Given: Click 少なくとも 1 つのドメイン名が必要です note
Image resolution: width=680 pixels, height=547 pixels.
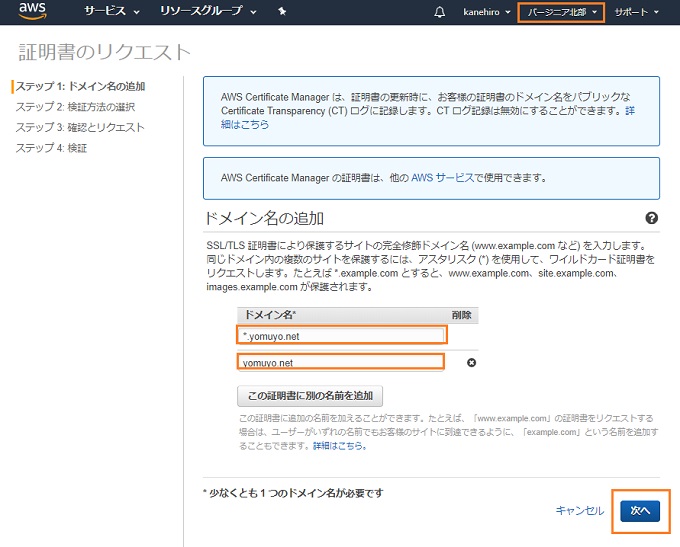Looking at the screenshot, I should [293, 493].
